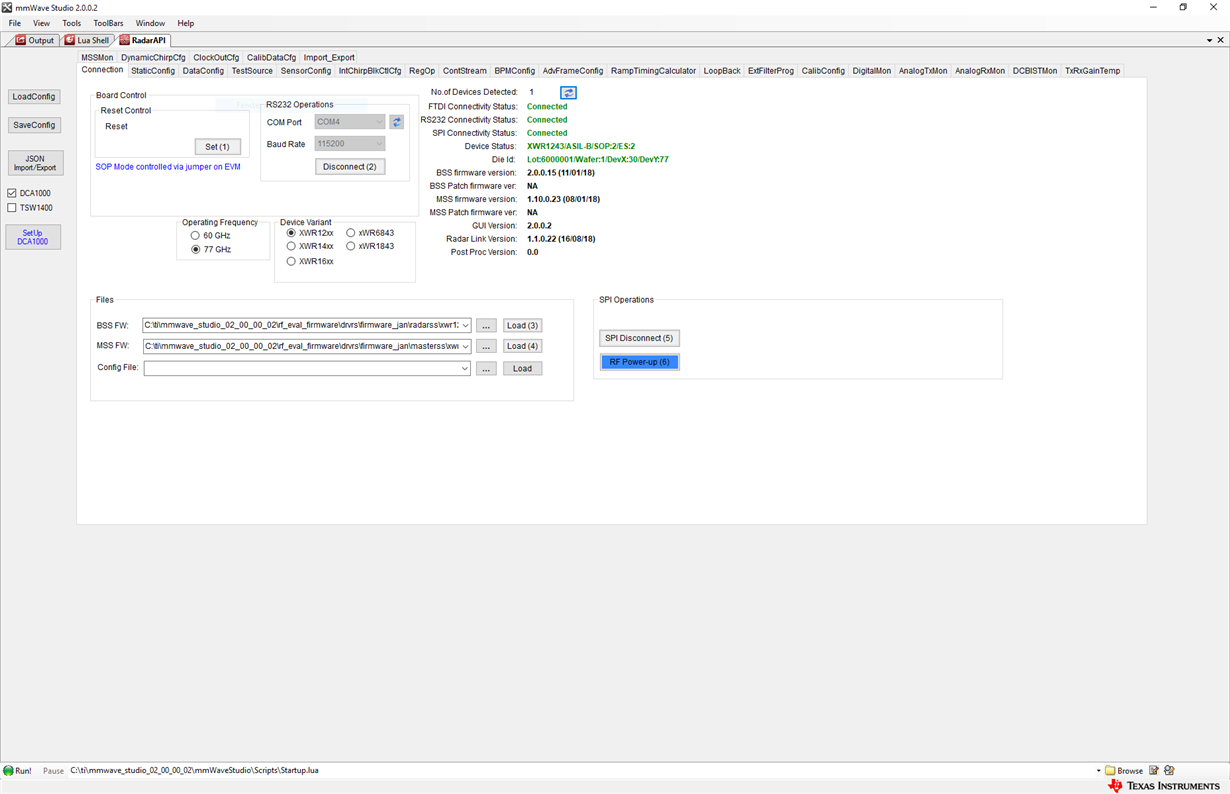
Task: Close the document panel with the X
Action: click(1220, 40)
